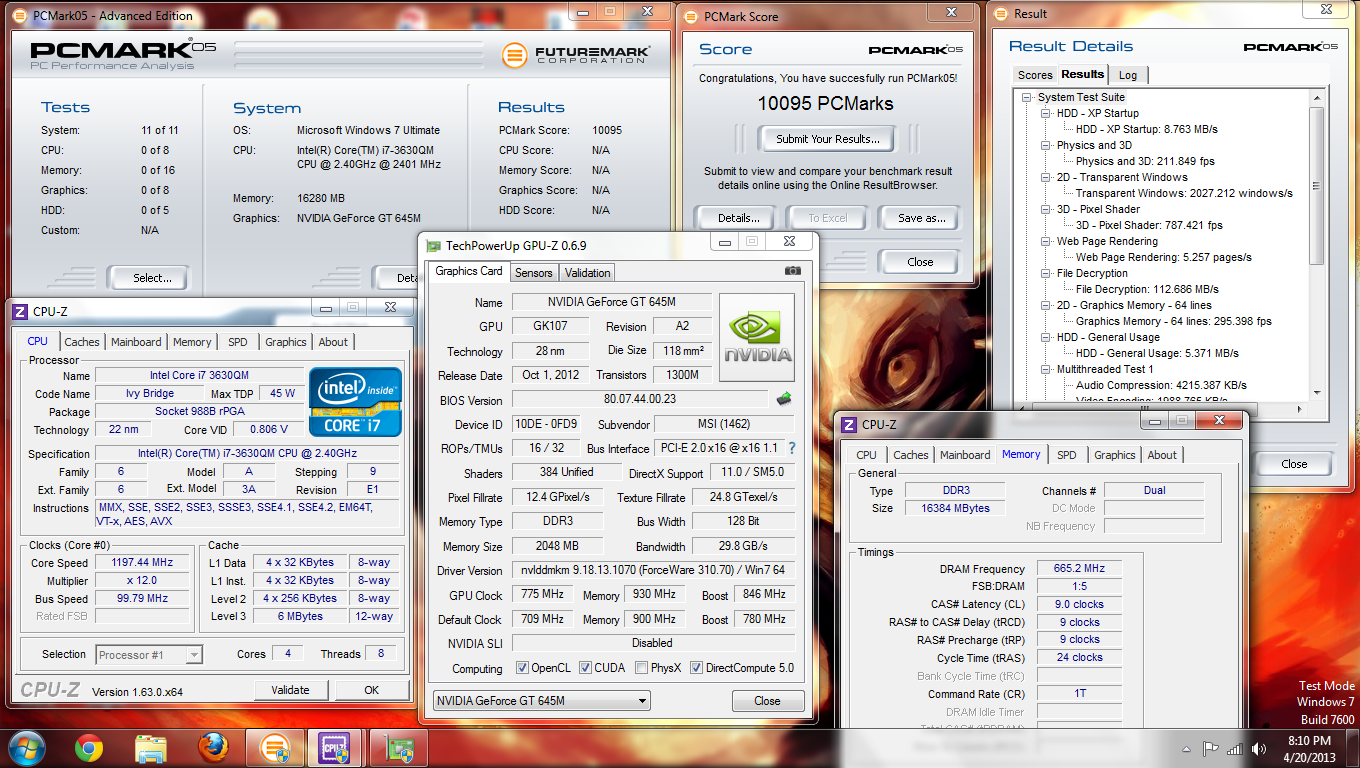
Task: Click the Close button in GPU-Z
Action: [x=768, y=701]
